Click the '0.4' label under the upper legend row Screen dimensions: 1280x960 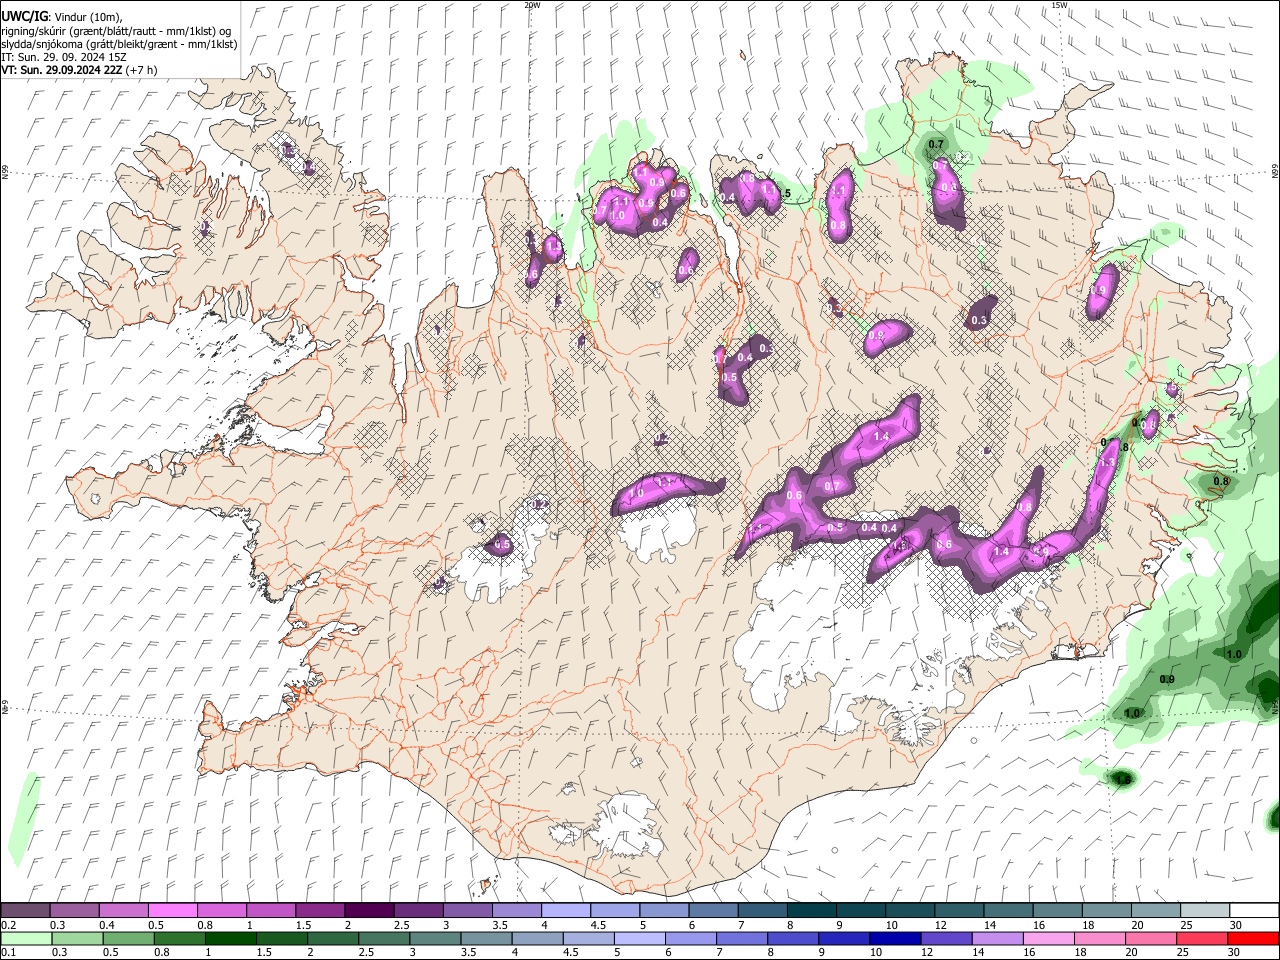pos(106,925)
